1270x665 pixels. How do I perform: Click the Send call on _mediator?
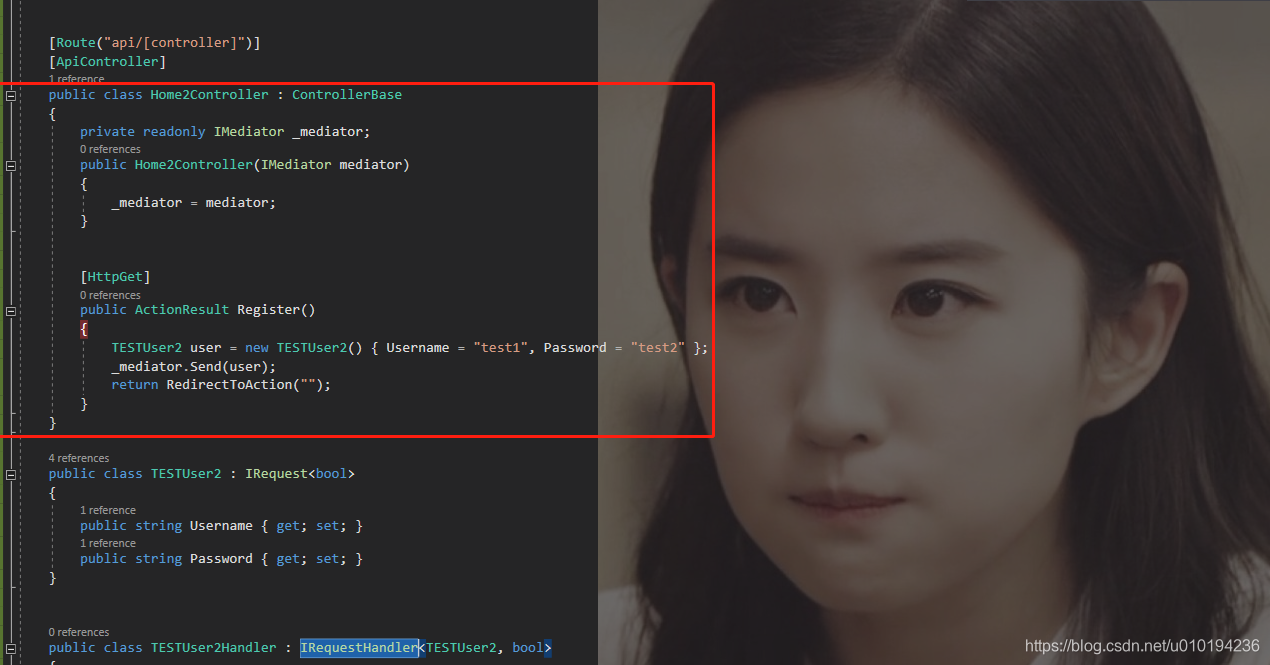pyautogui.click(x=206, y=367)
